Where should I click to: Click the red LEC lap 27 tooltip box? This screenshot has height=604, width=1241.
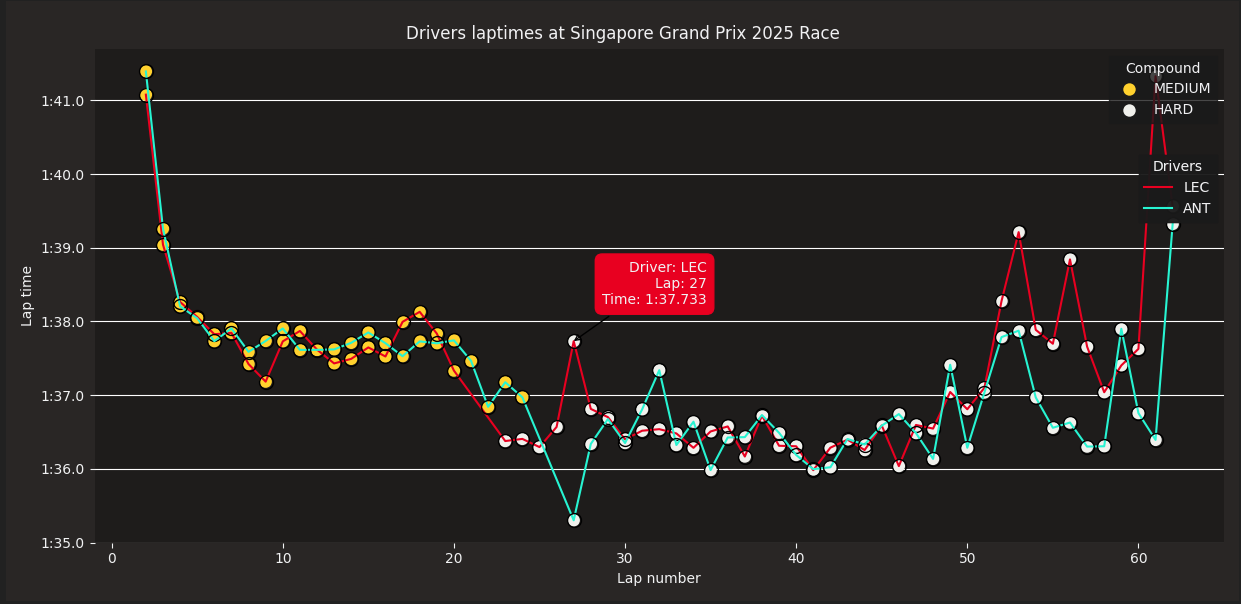654,284
